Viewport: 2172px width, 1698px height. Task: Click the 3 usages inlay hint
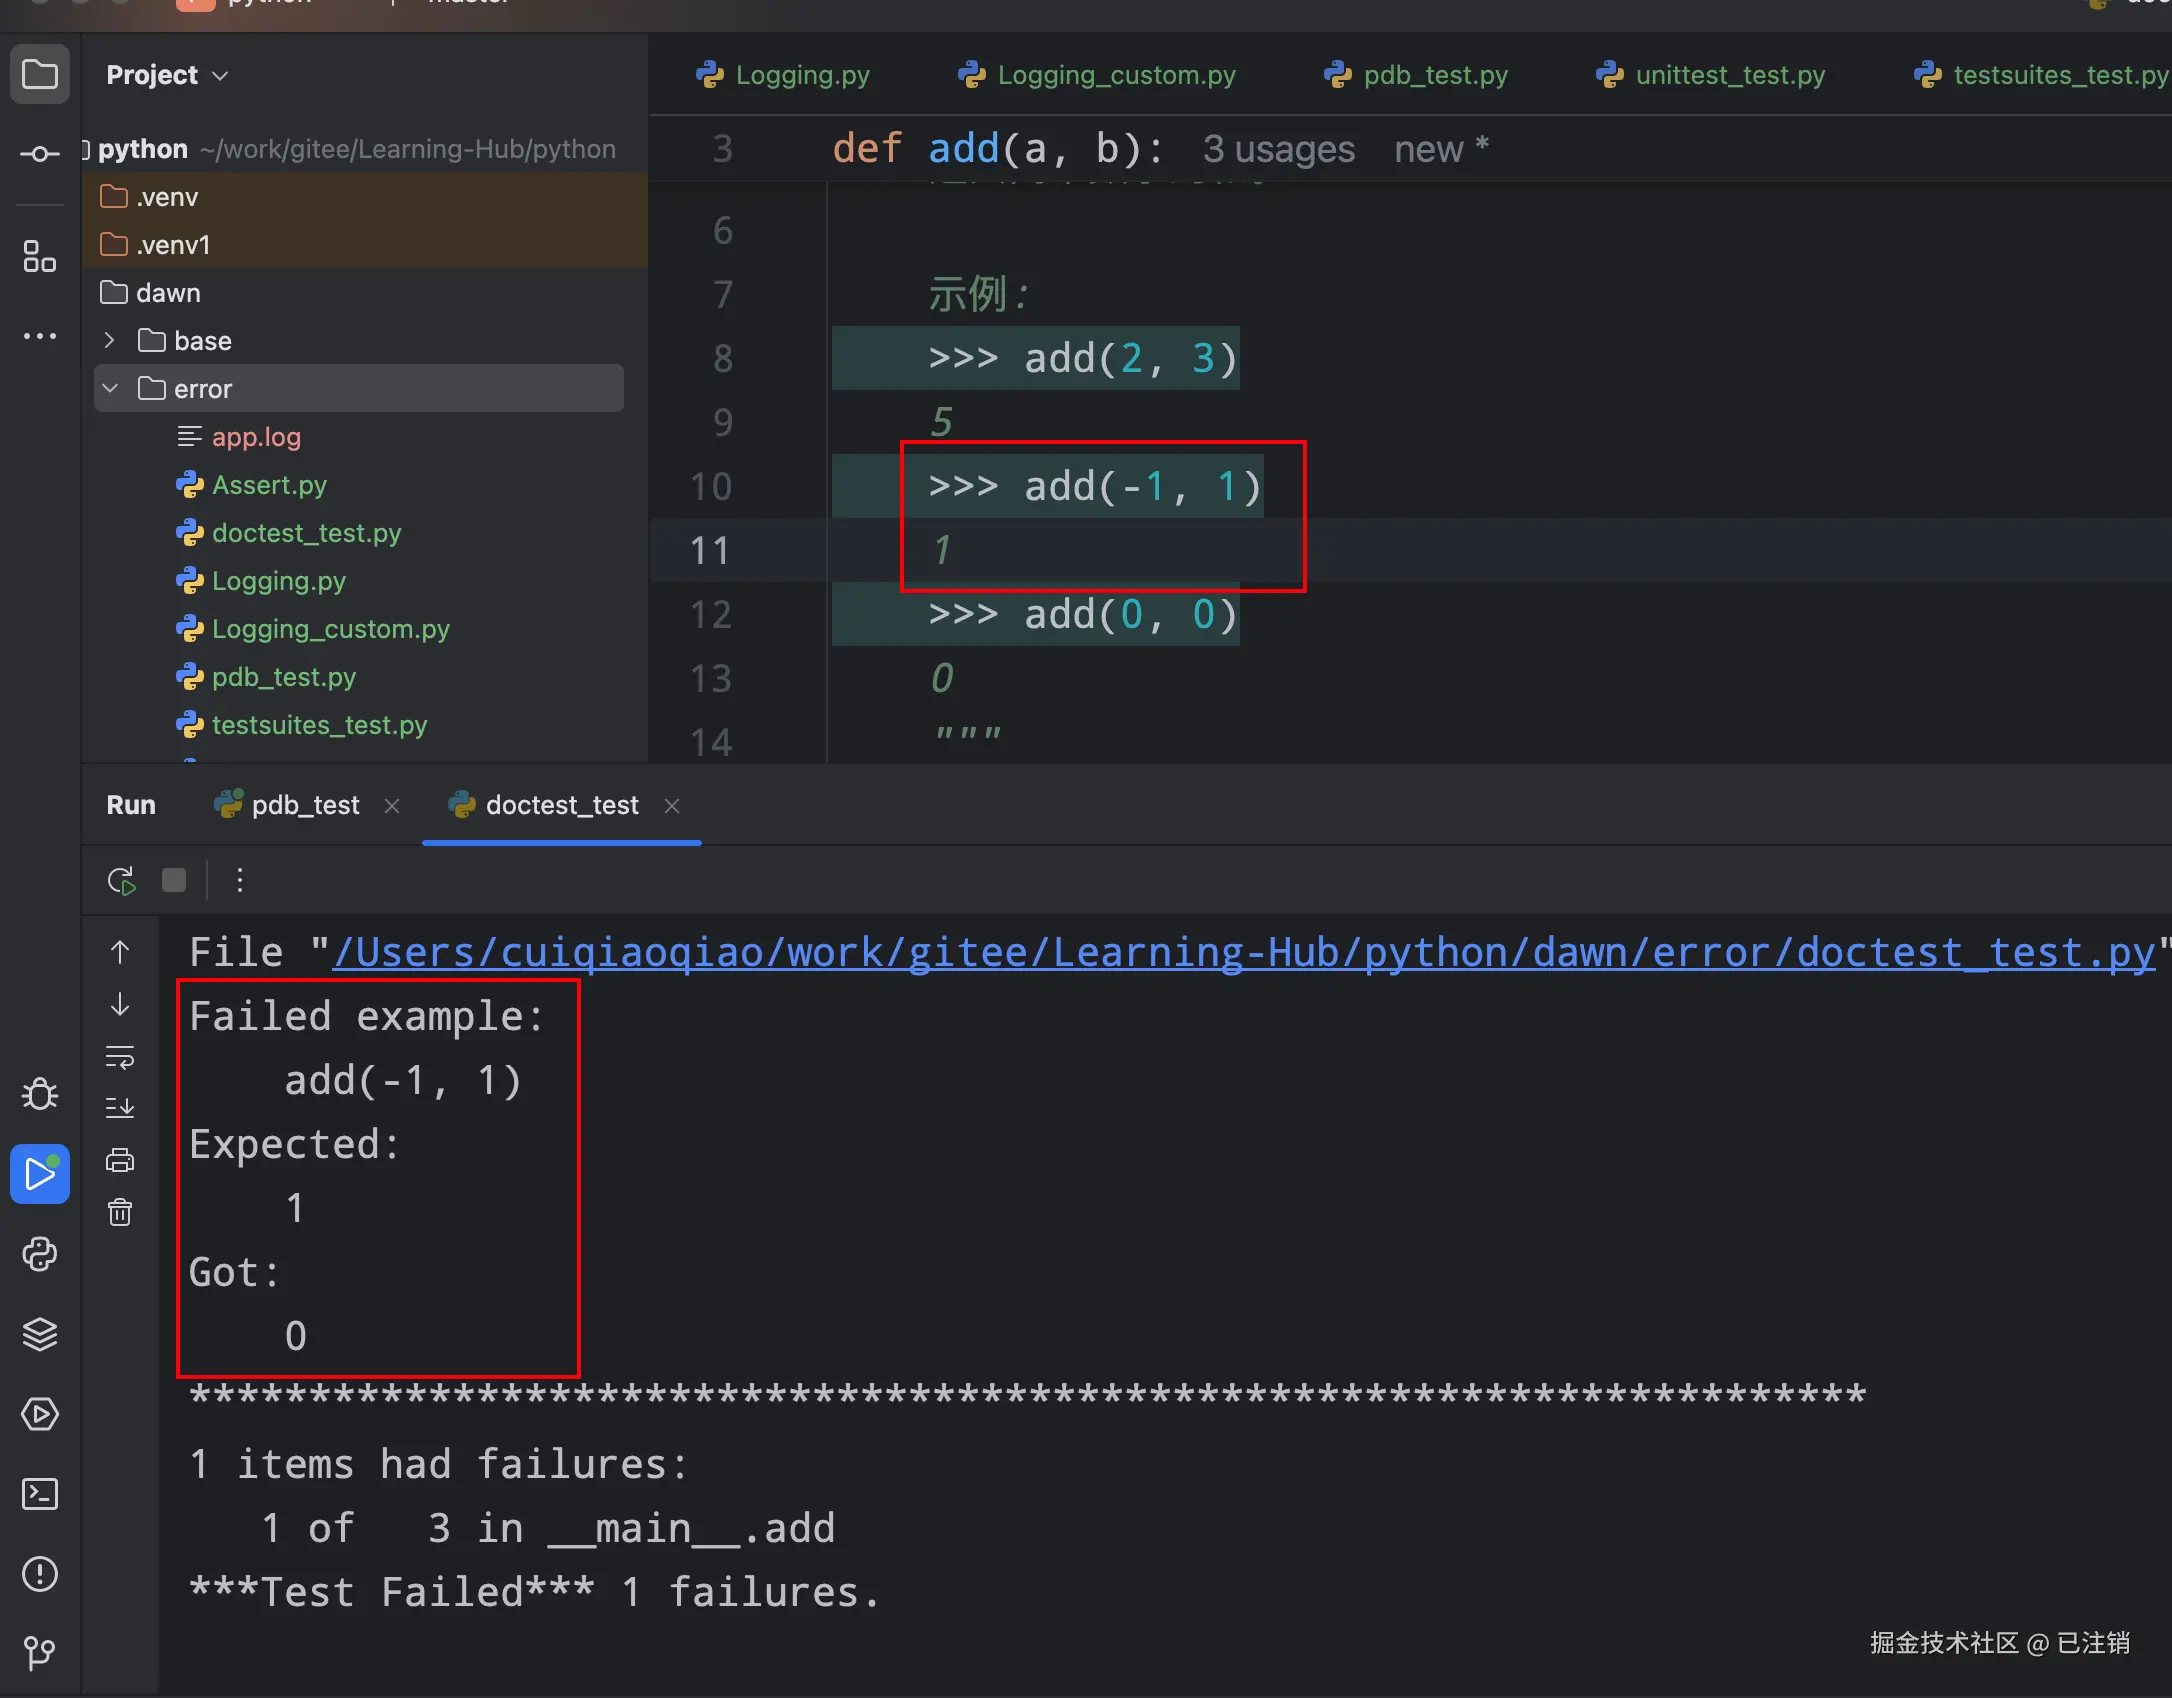click(1278, 149)
